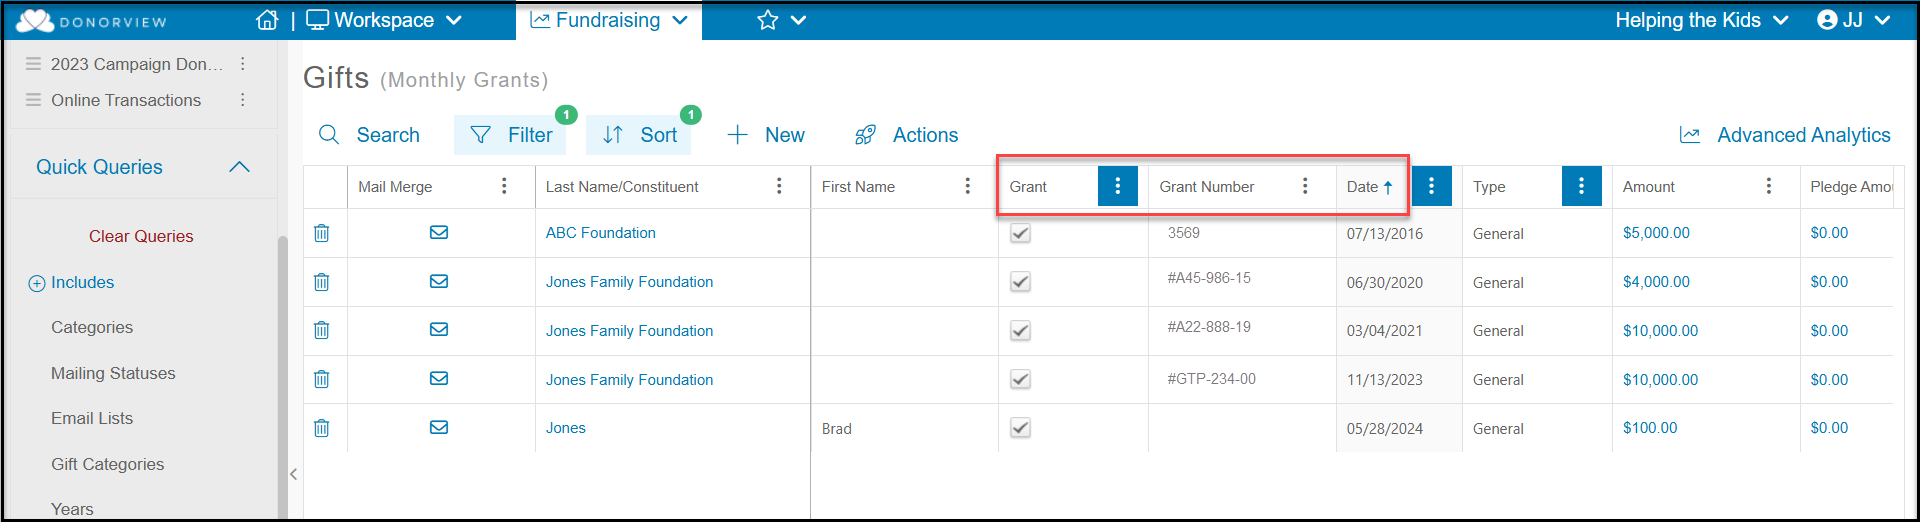Toggle Grant checkbox for ABC Foundation
The image size is (1920, 522).
click(x=1020, y=233)
